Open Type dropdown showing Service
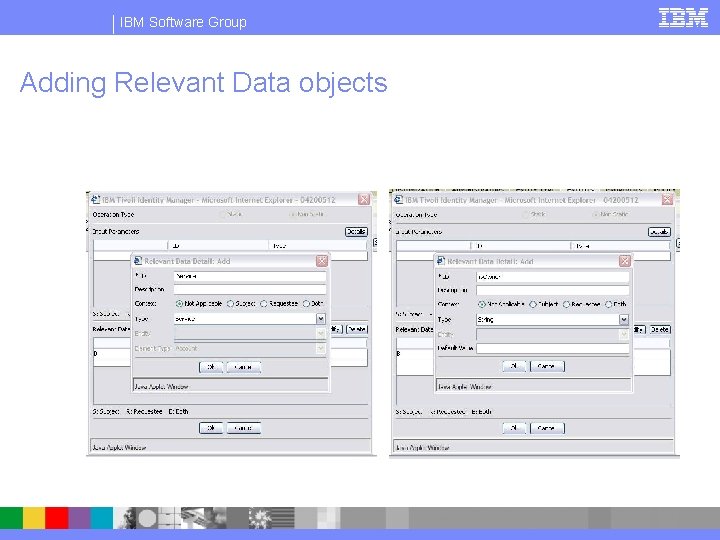Image resolution: width=720 pixels, height=540 pixels. pyautogui.click(x=321, y=319)
